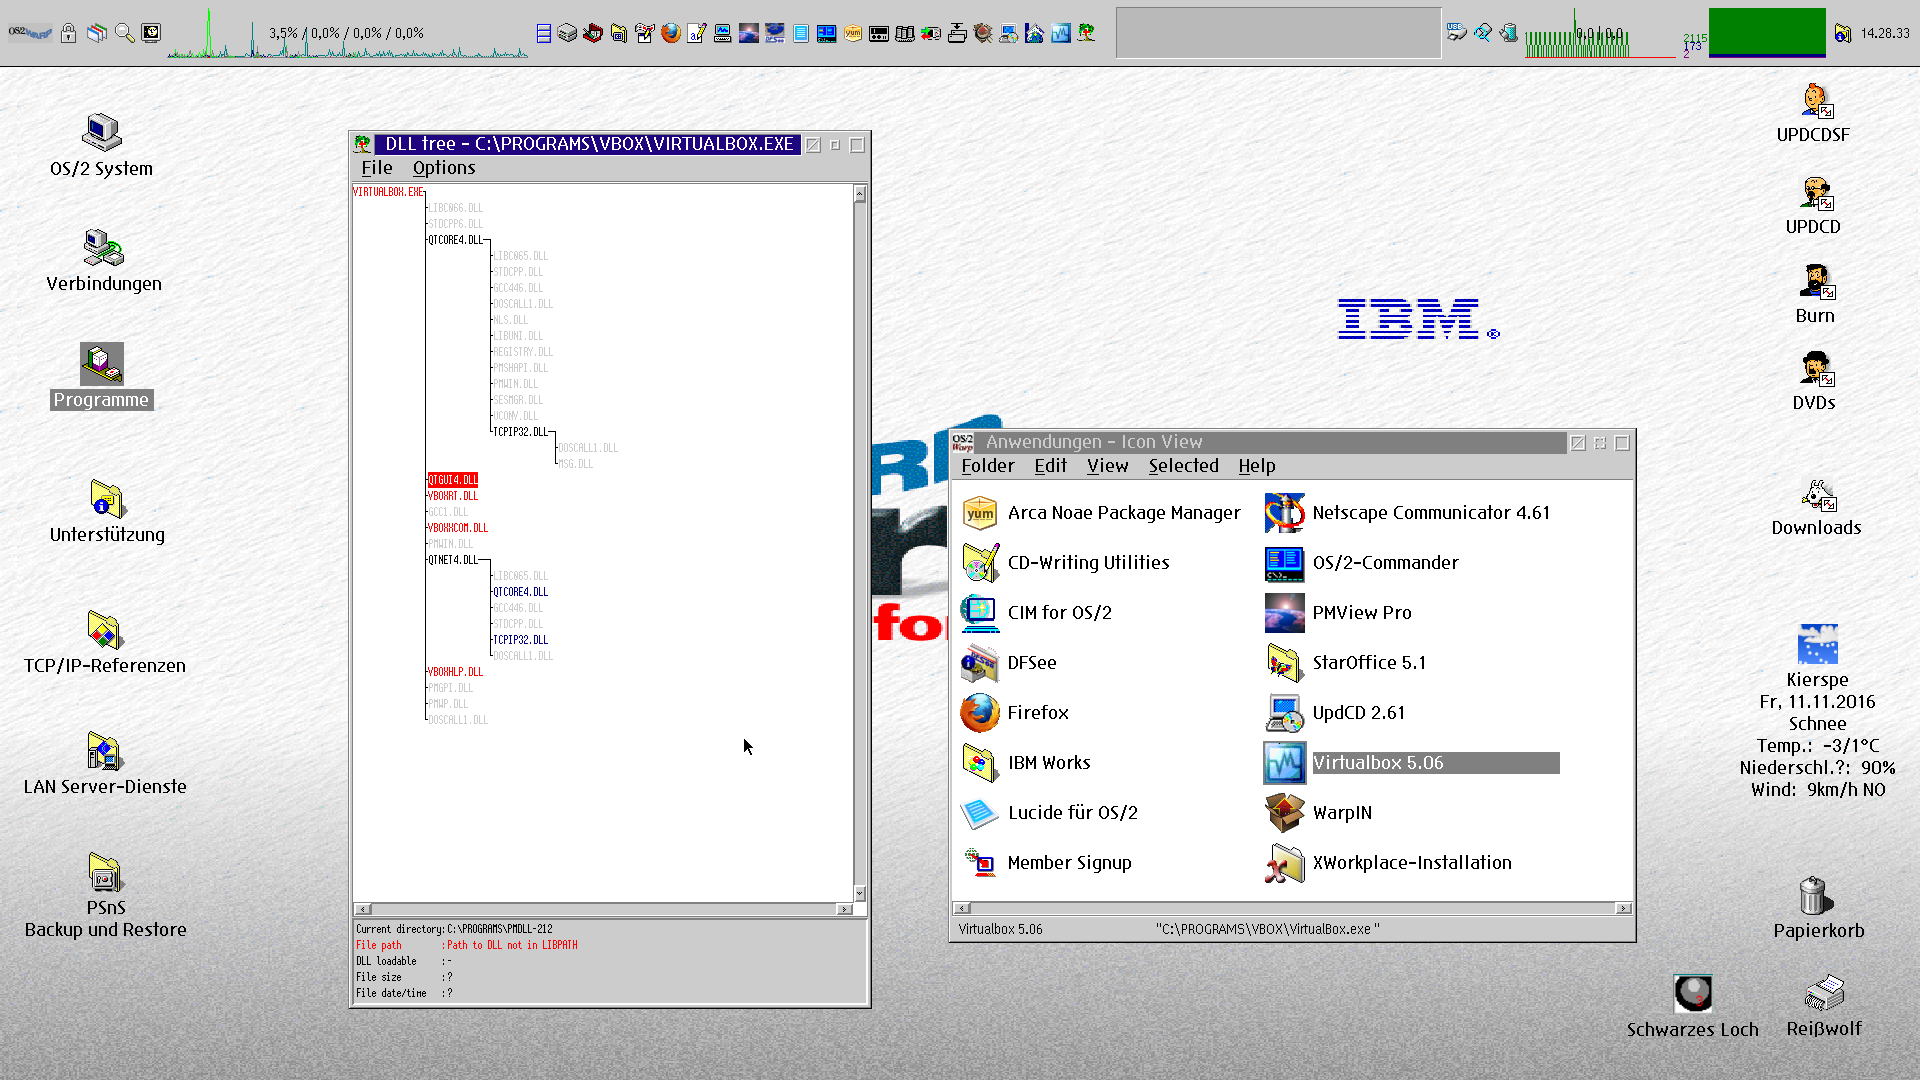1920x1080 pixels.
Task: Open the Folder menu in Anwendungen window
Action: tap(987, 466)
